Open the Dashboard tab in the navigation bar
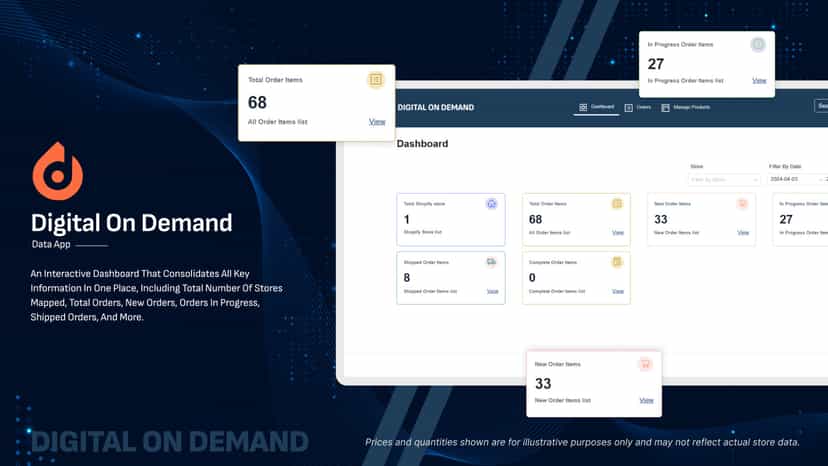The width and height of the screenshot is (828, 466). [x=596, y=107]
